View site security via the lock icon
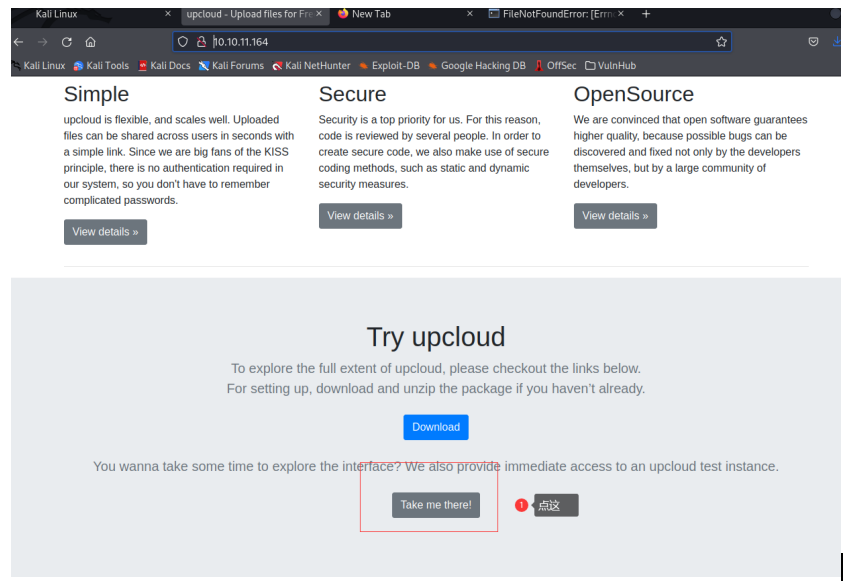 pyautogui.click(x=200, y=41)
